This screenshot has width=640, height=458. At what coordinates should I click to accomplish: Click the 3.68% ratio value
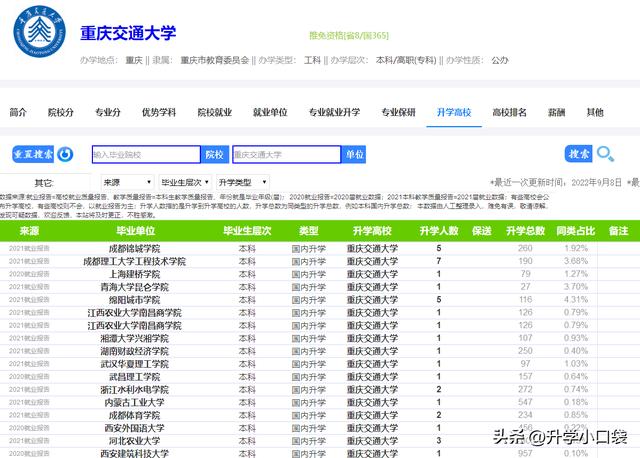coord(576,261)
